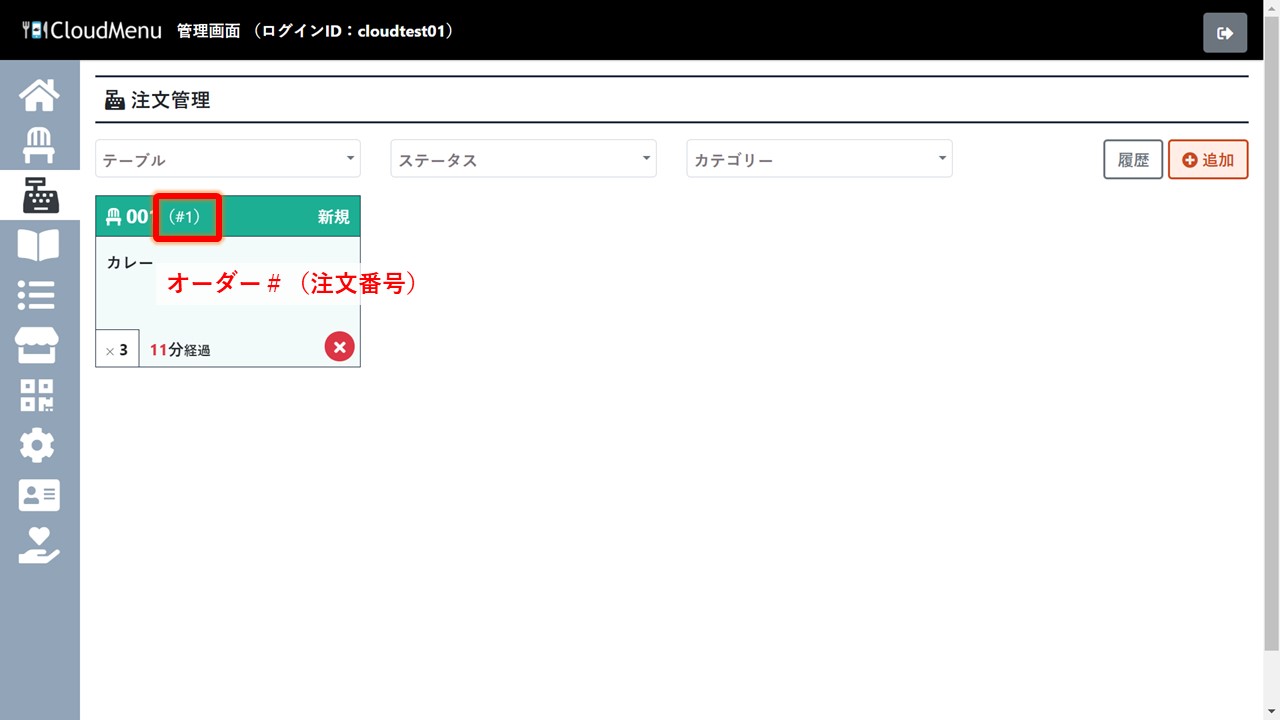The width and height of the screenshot is (1280, 720).
Task: Click the × 3 quantity box
Action: coord(117,349)
